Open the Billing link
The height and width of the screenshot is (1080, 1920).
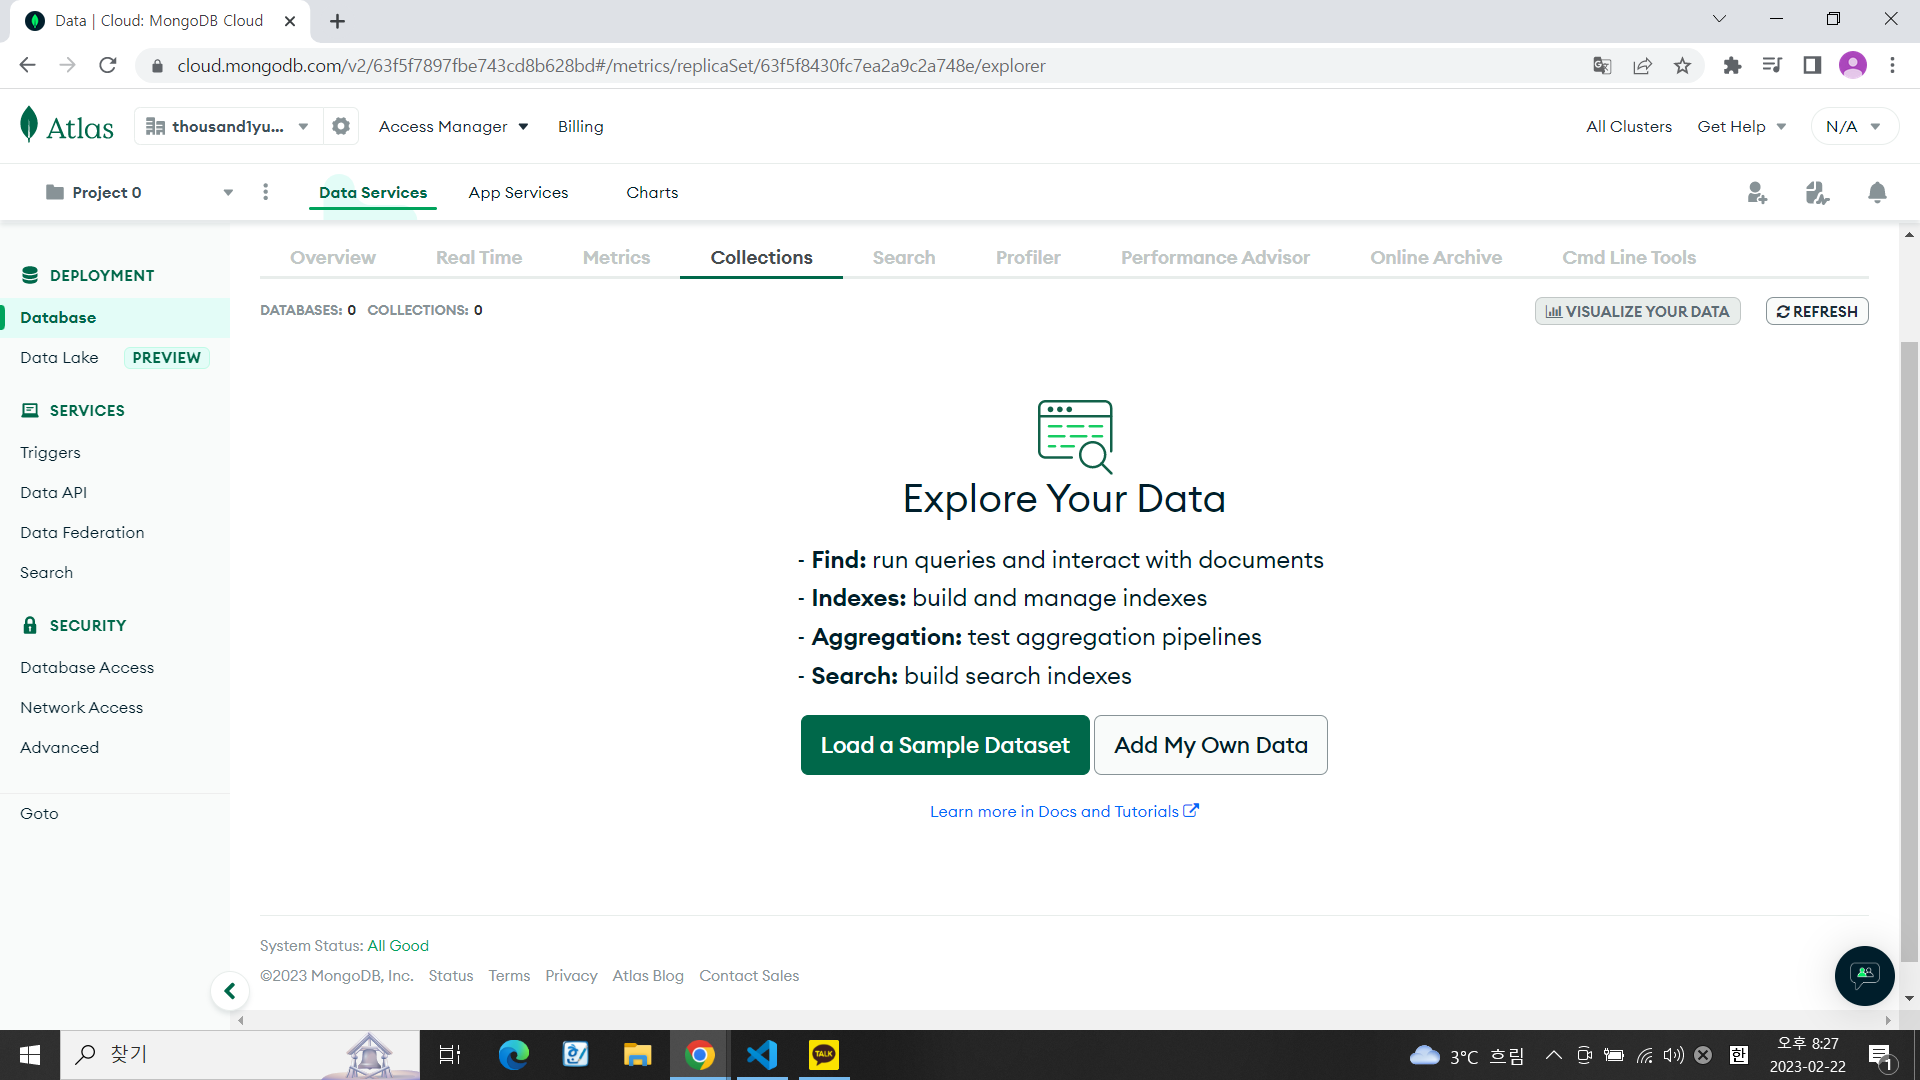(x=581, y=126)
